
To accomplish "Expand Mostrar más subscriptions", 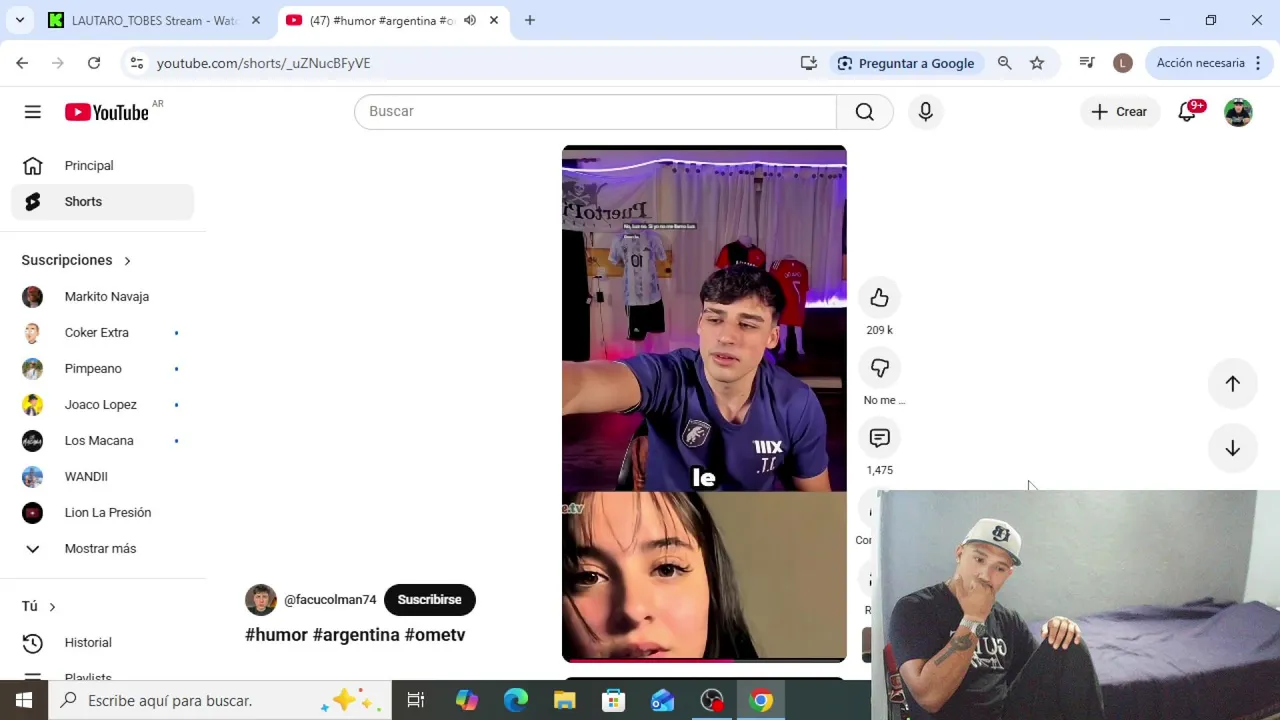I will pyautogui.click(x=102, y=548).
